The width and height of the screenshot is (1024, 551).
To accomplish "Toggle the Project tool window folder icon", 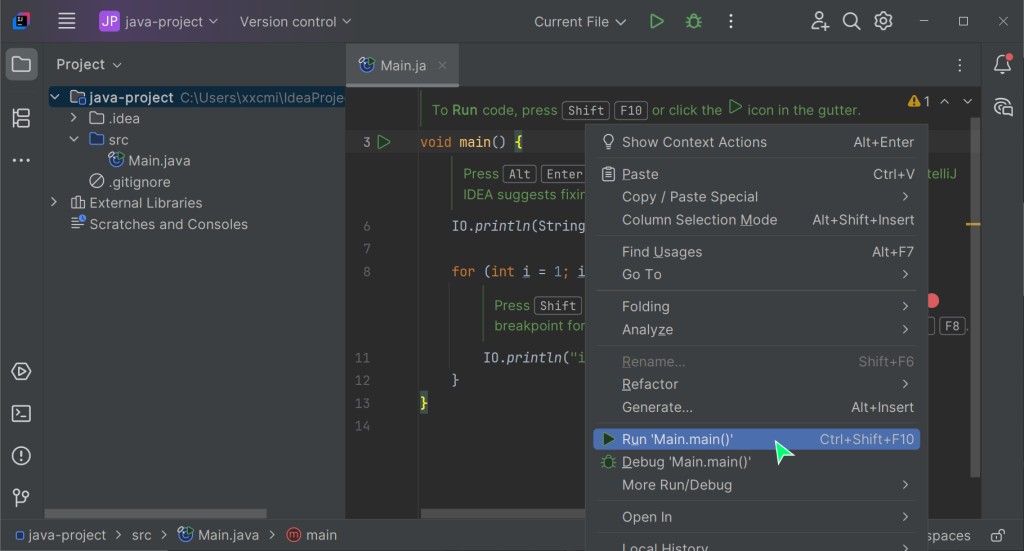I will point(21,65).
